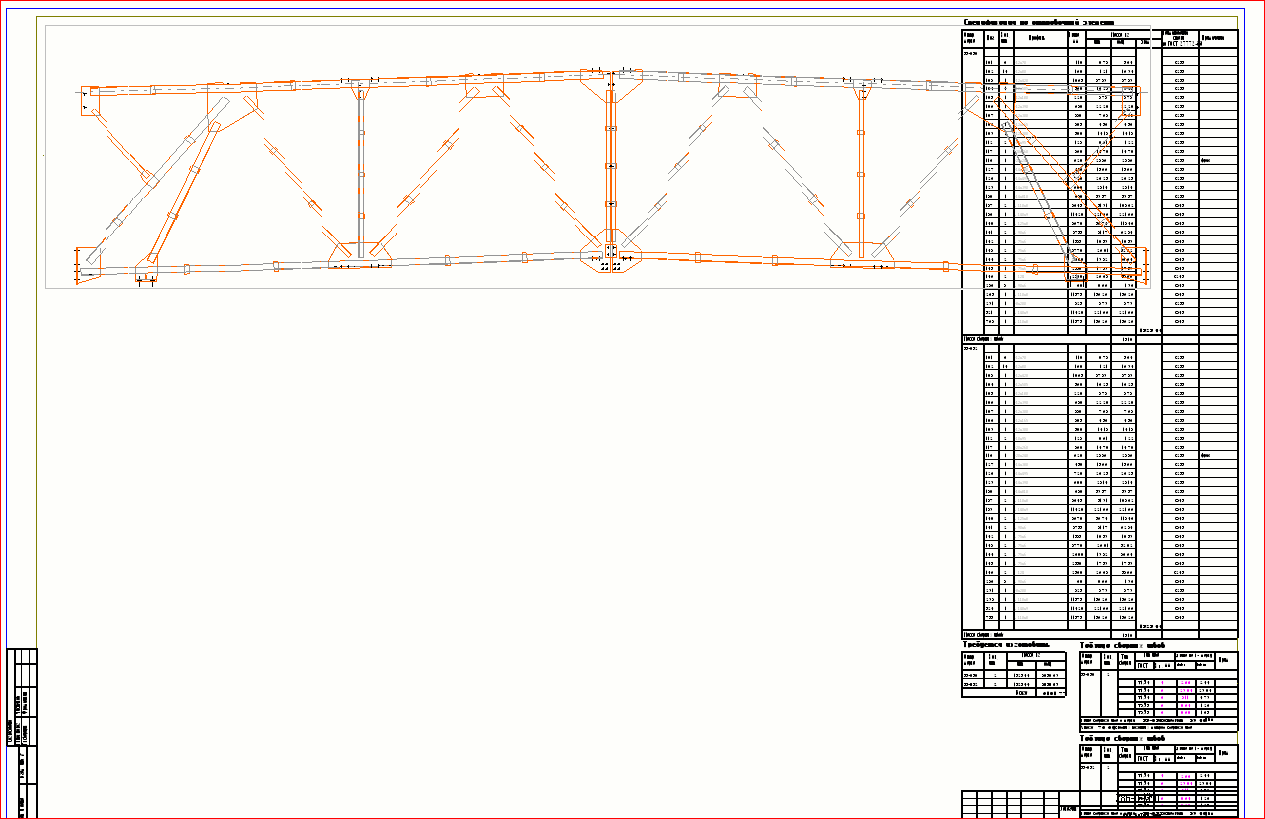Select the vertical stamp block on the left margin
This screenshot has height=819, width=1265.
tap(23, 732)
